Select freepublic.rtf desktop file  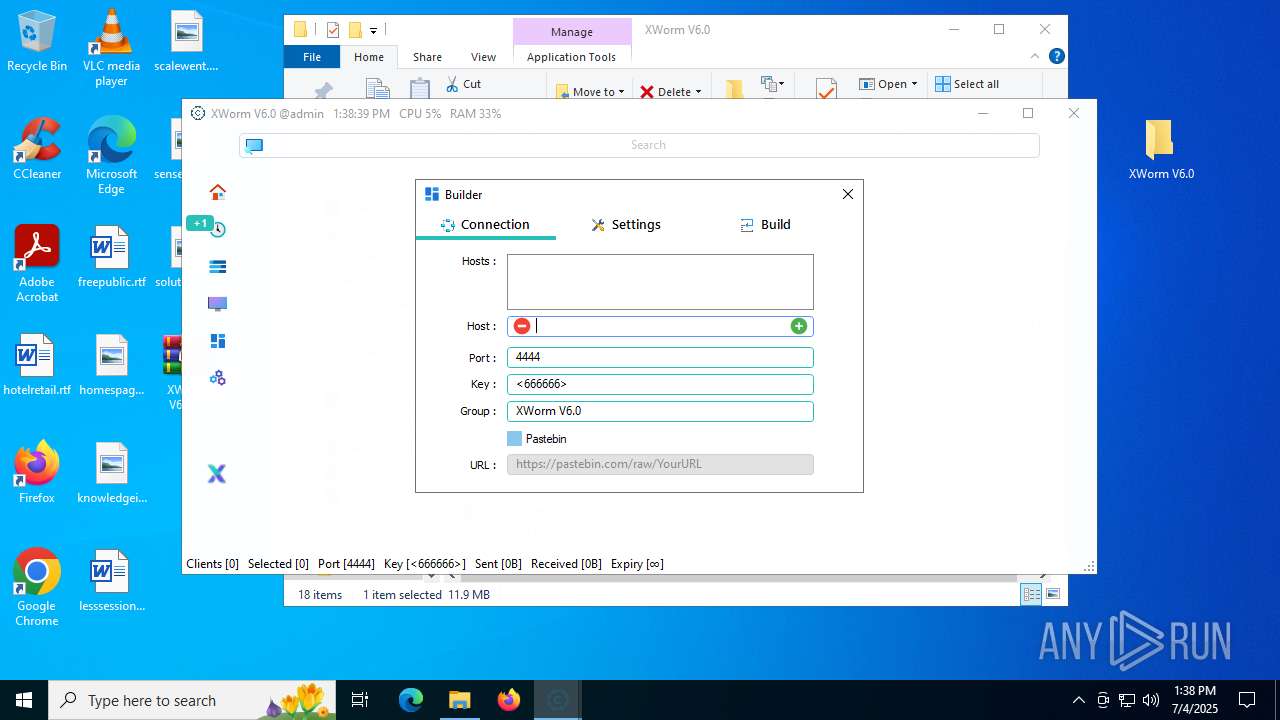[111, 257]
